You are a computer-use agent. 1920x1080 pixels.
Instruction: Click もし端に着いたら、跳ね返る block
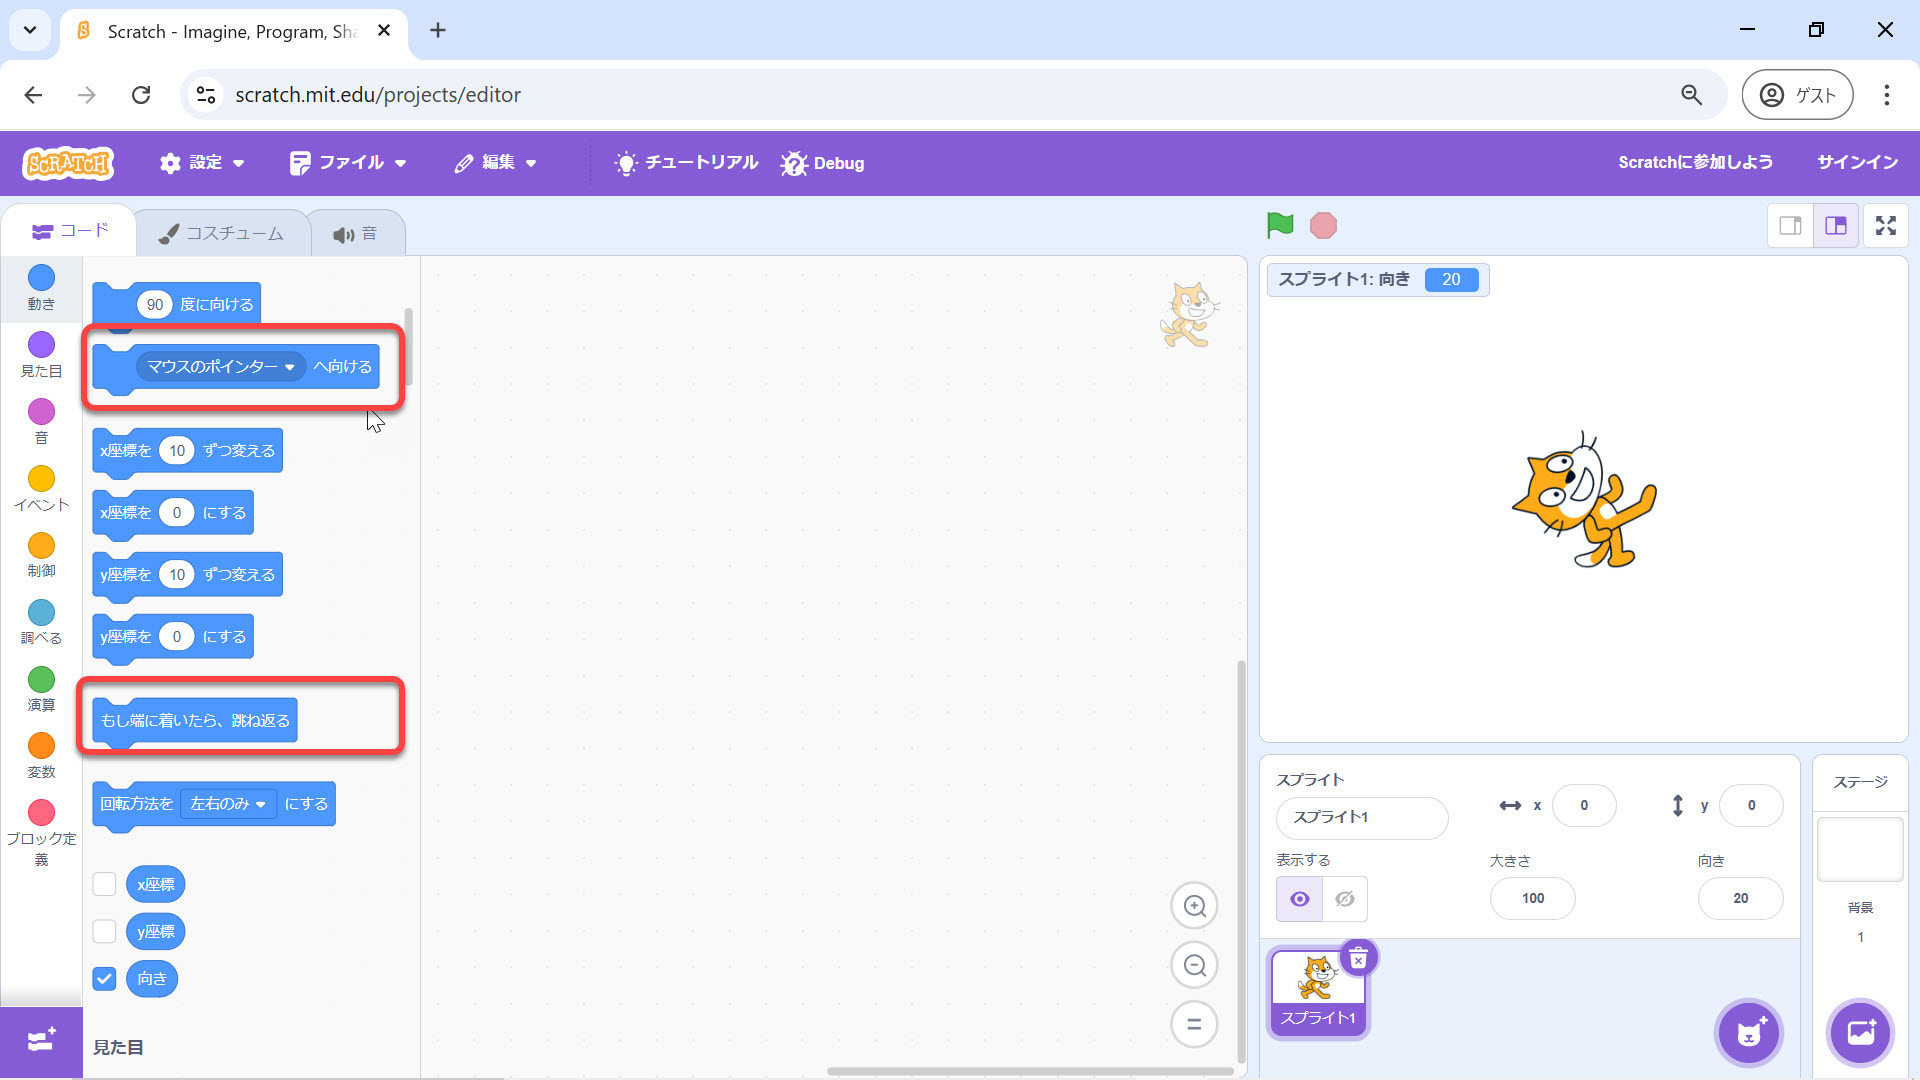click(195, 721)
